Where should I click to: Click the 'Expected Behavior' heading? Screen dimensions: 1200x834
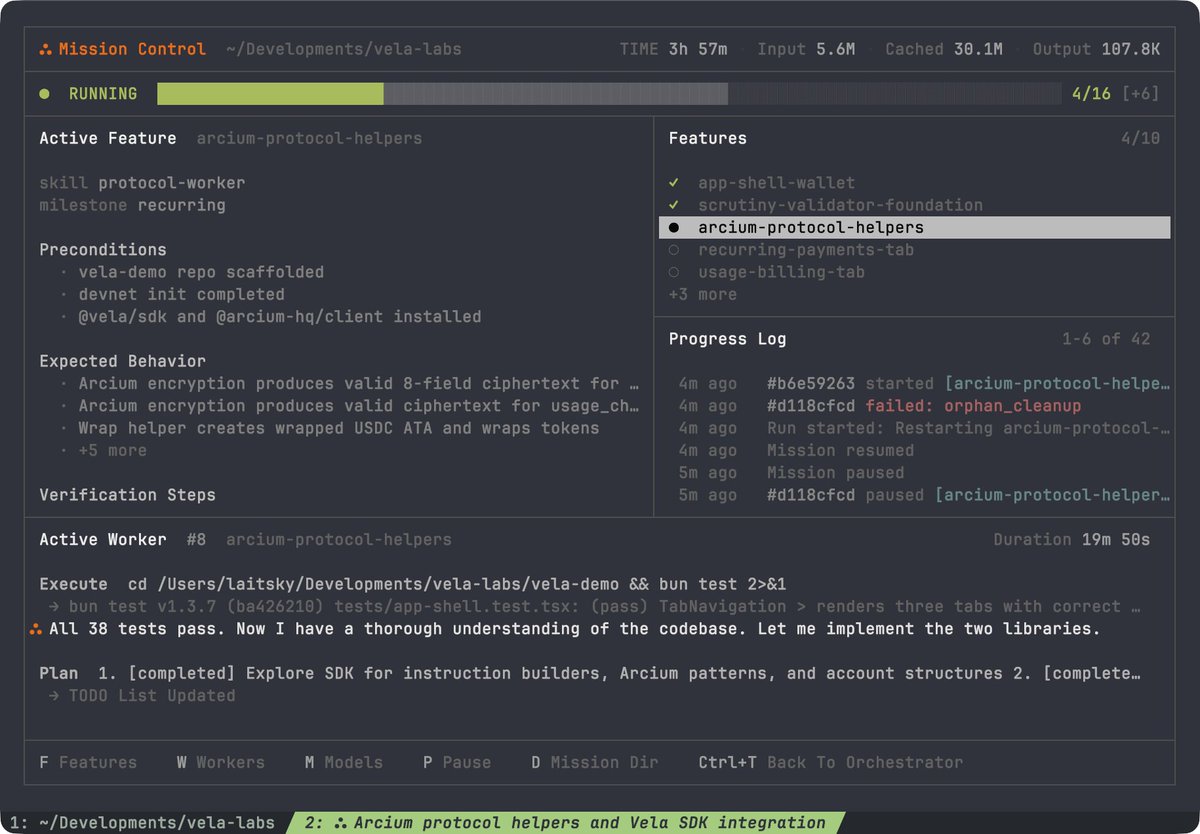coord(122,361)
